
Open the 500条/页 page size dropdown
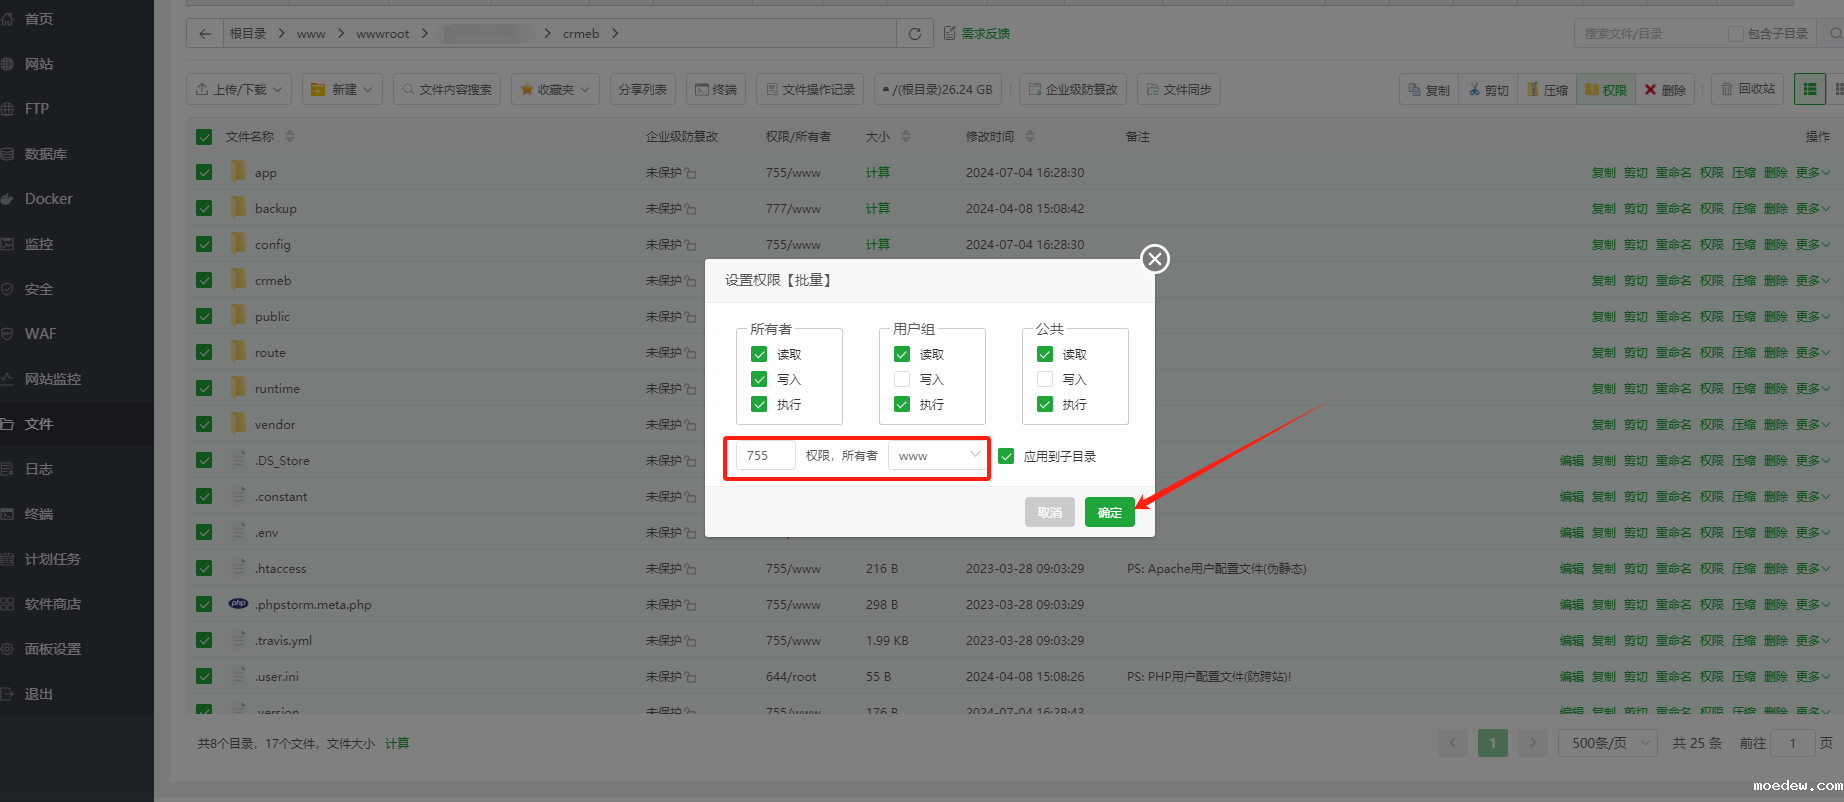[x=1608, y=743]
